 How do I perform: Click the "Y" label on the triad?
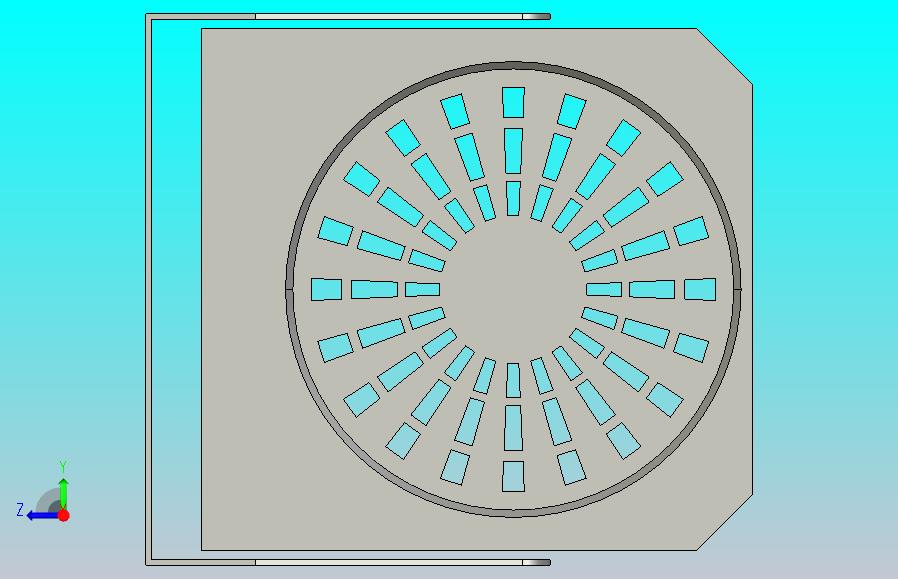point(64,467)
